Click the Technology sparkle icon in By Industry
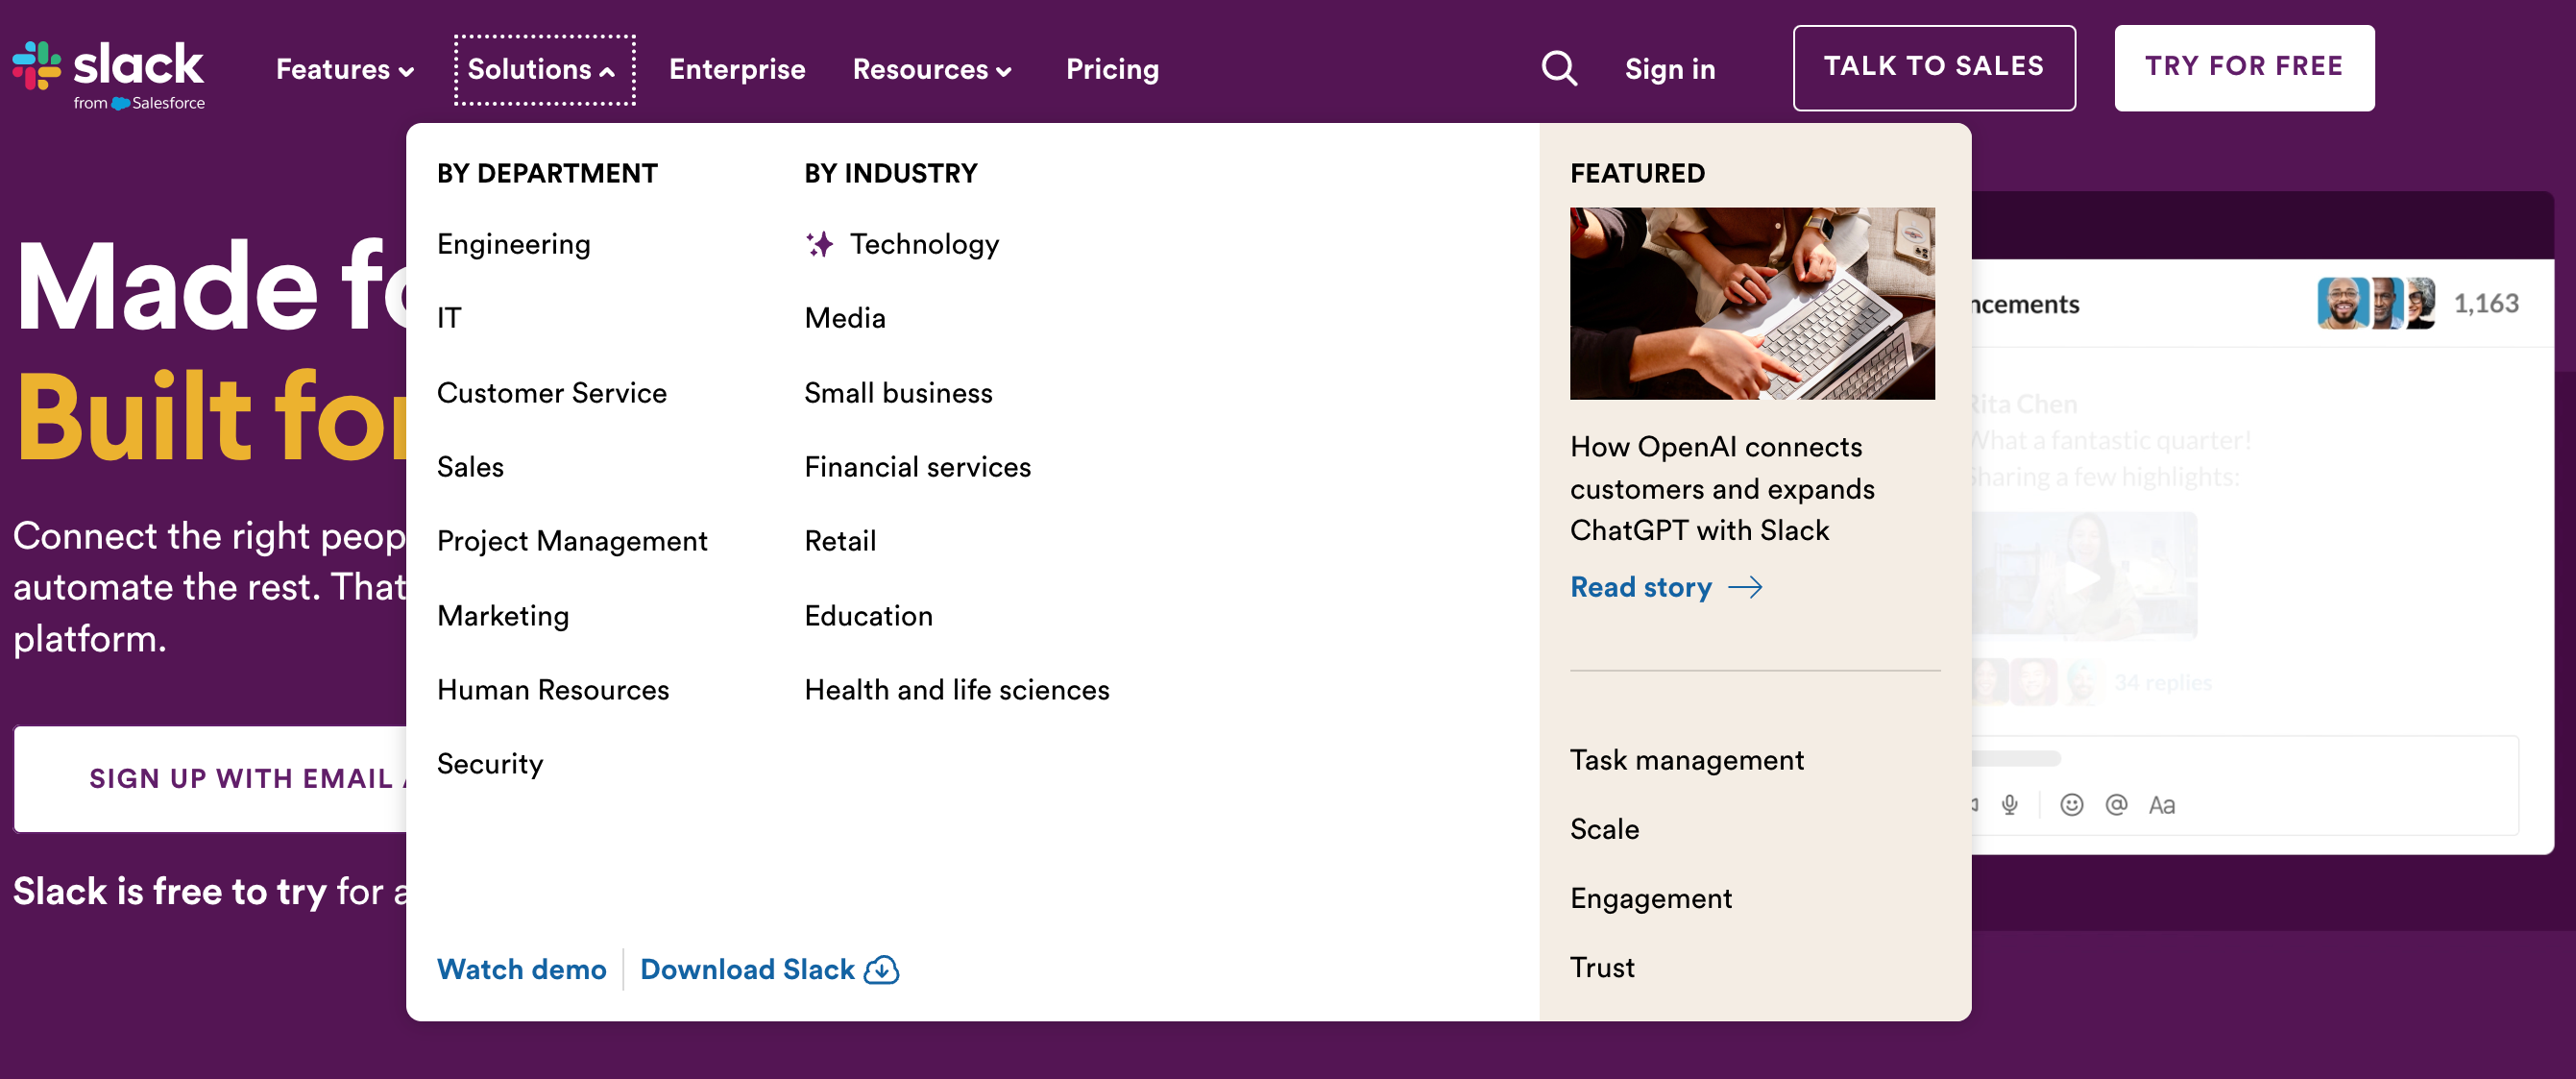The image size is (2576, 1079). (816, 243)
